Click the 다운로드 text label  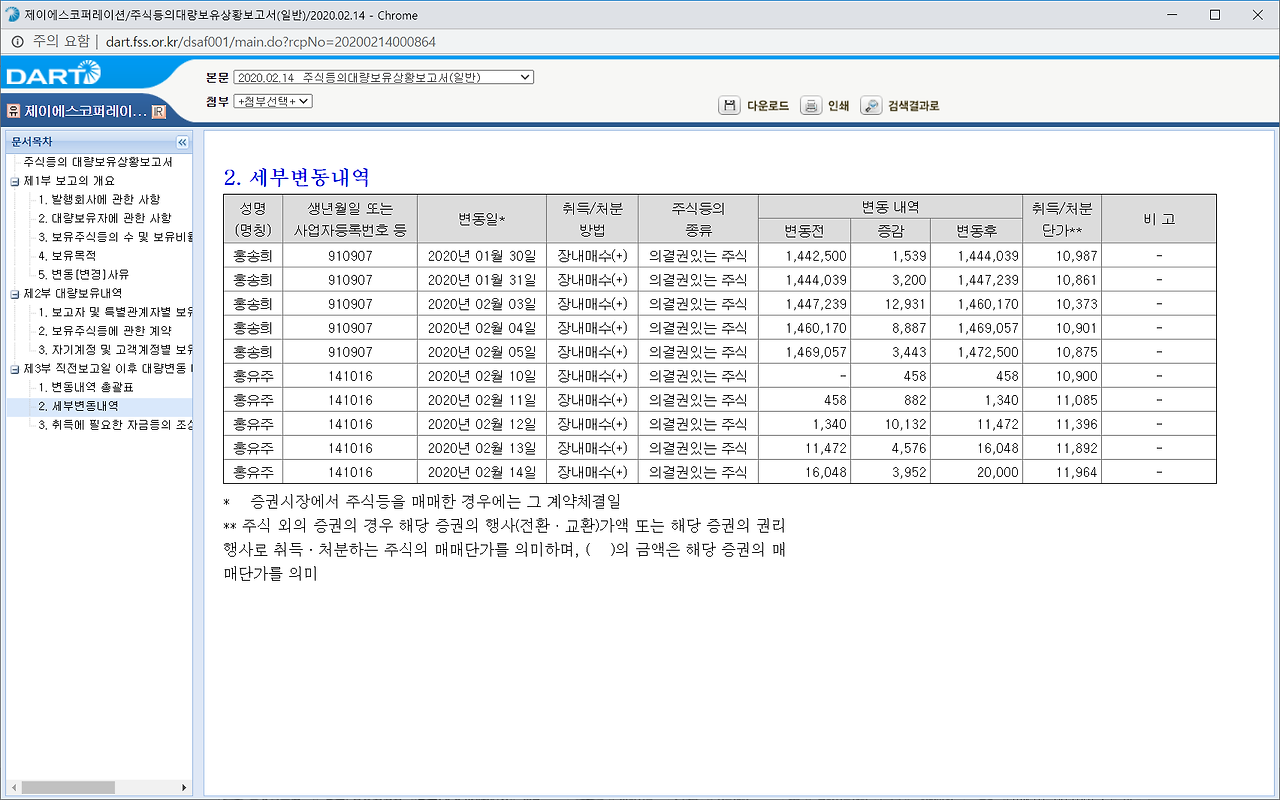click(765, 105)
